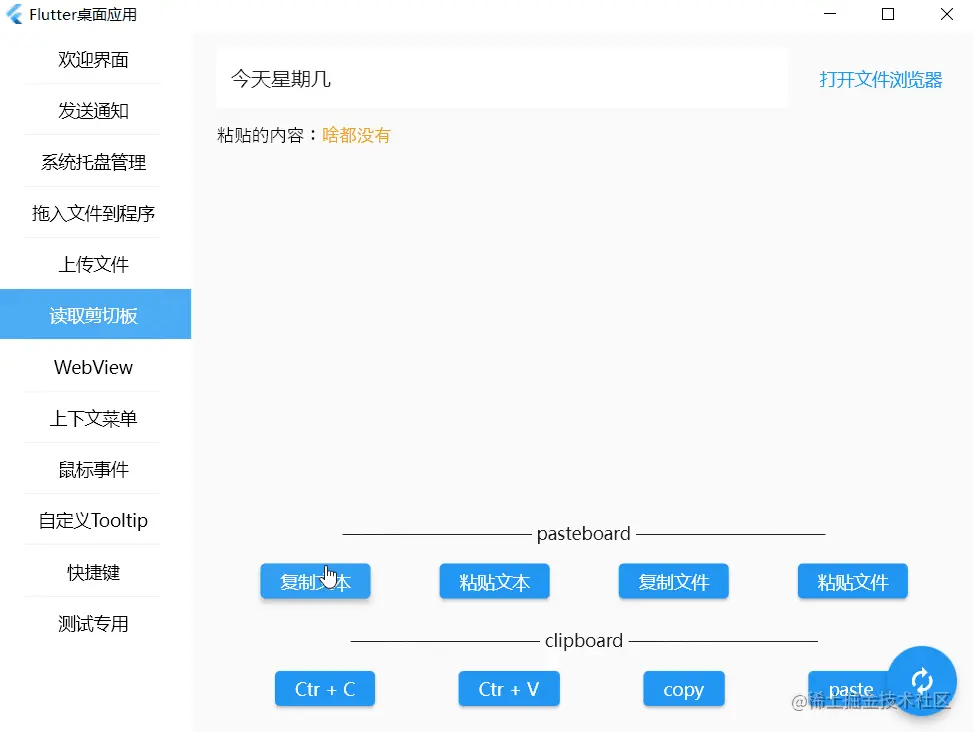This screenshot has width=973, height=732.
Task: Switch to 测试专用 page
Action: coord(93,623)
